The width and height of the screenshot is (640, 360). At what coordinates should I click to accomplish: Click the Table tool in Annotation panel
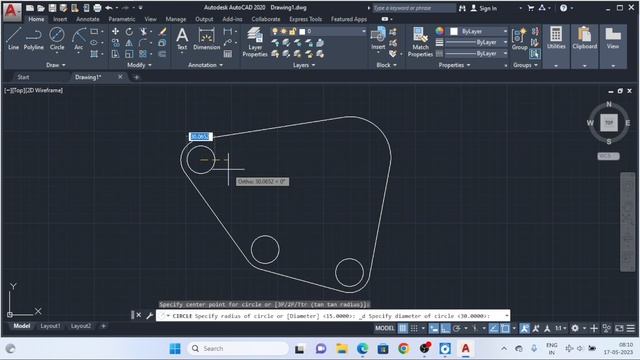pos(228,53)
